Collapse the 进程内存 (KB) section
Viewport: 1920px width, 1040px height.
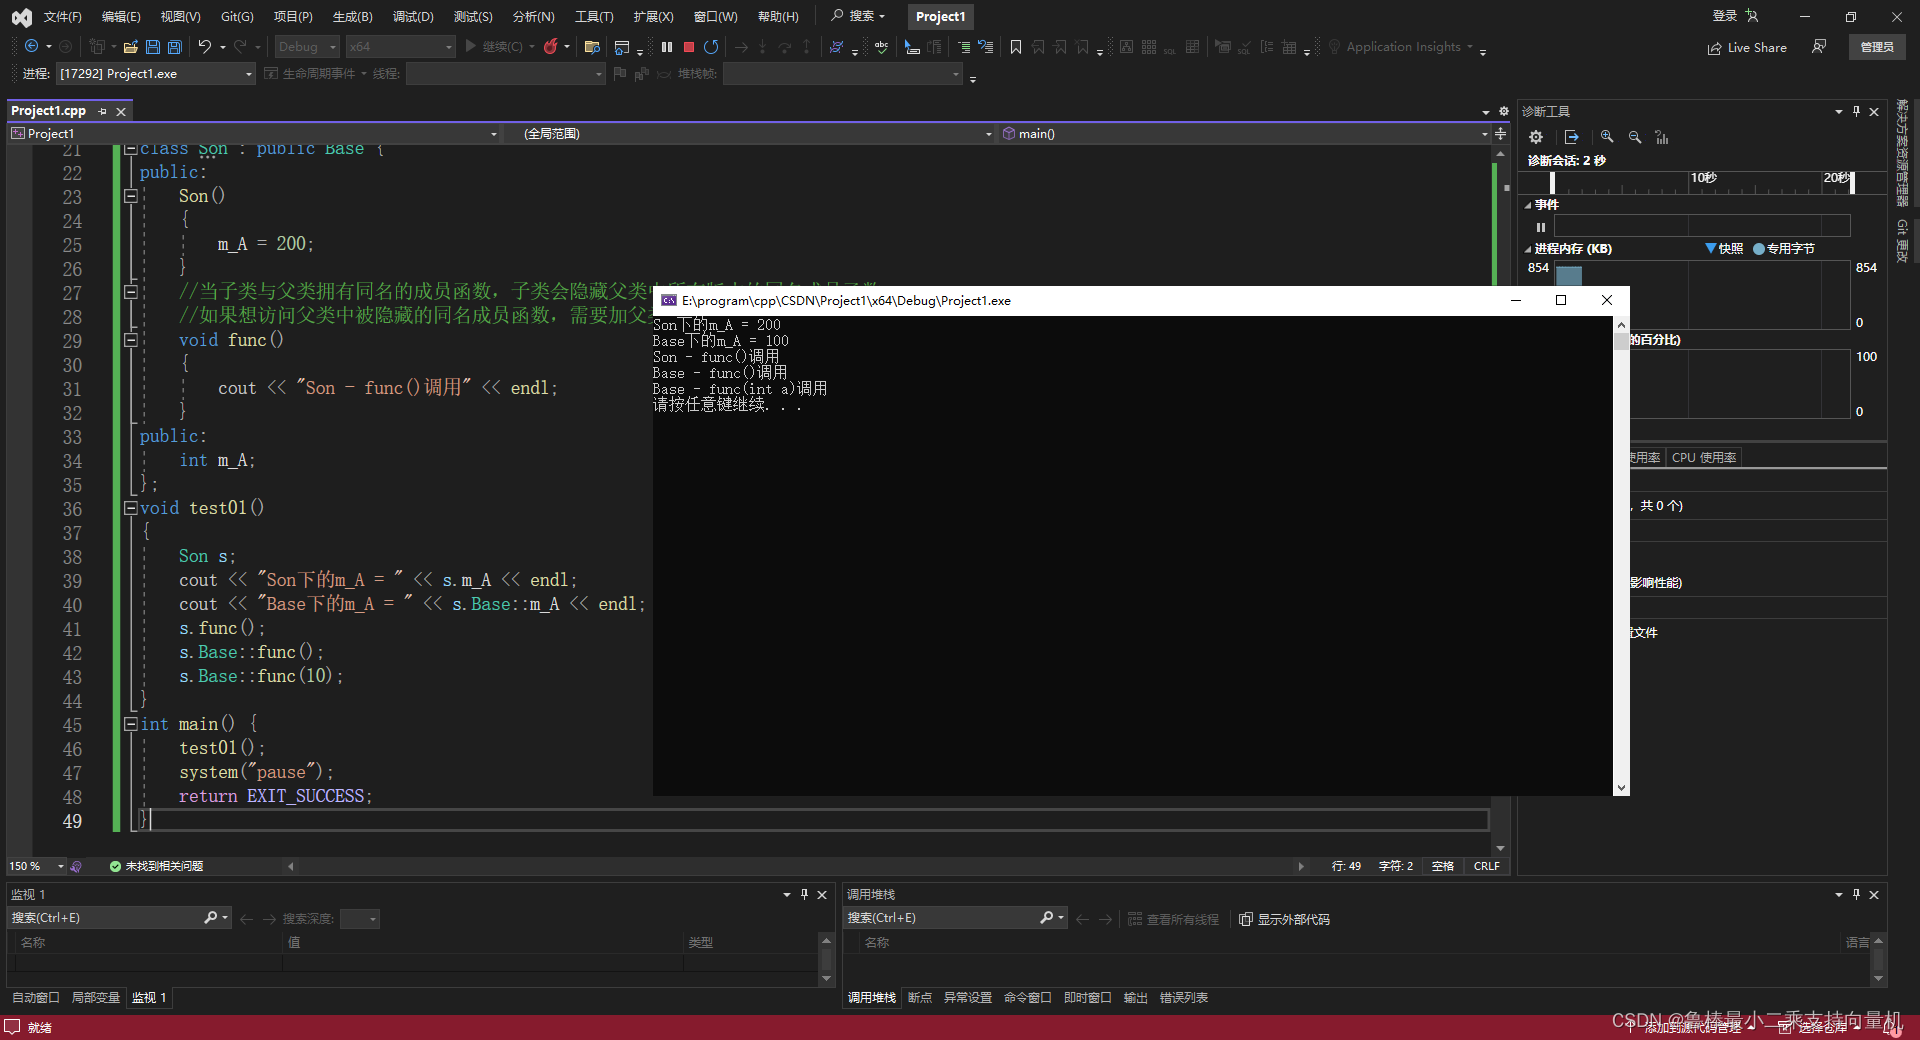click(1528, 249)
